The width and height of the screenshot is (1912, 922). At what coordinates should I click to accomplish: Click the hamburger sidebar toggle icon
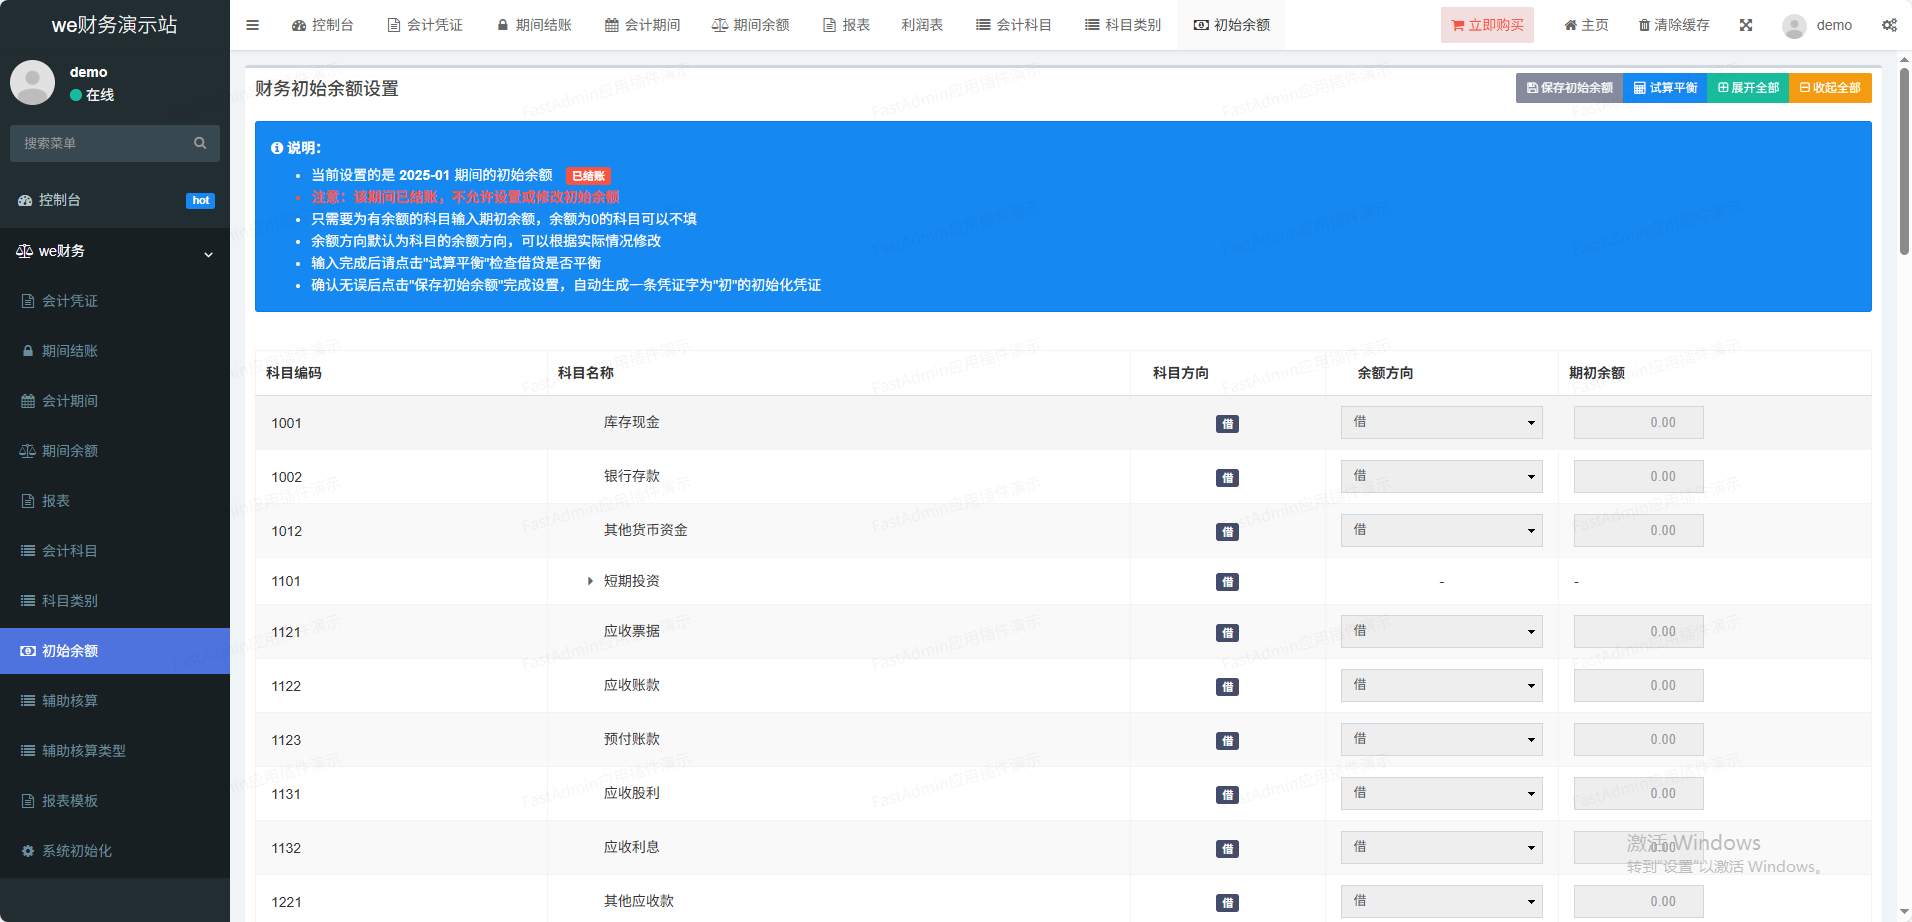[252, 25]
